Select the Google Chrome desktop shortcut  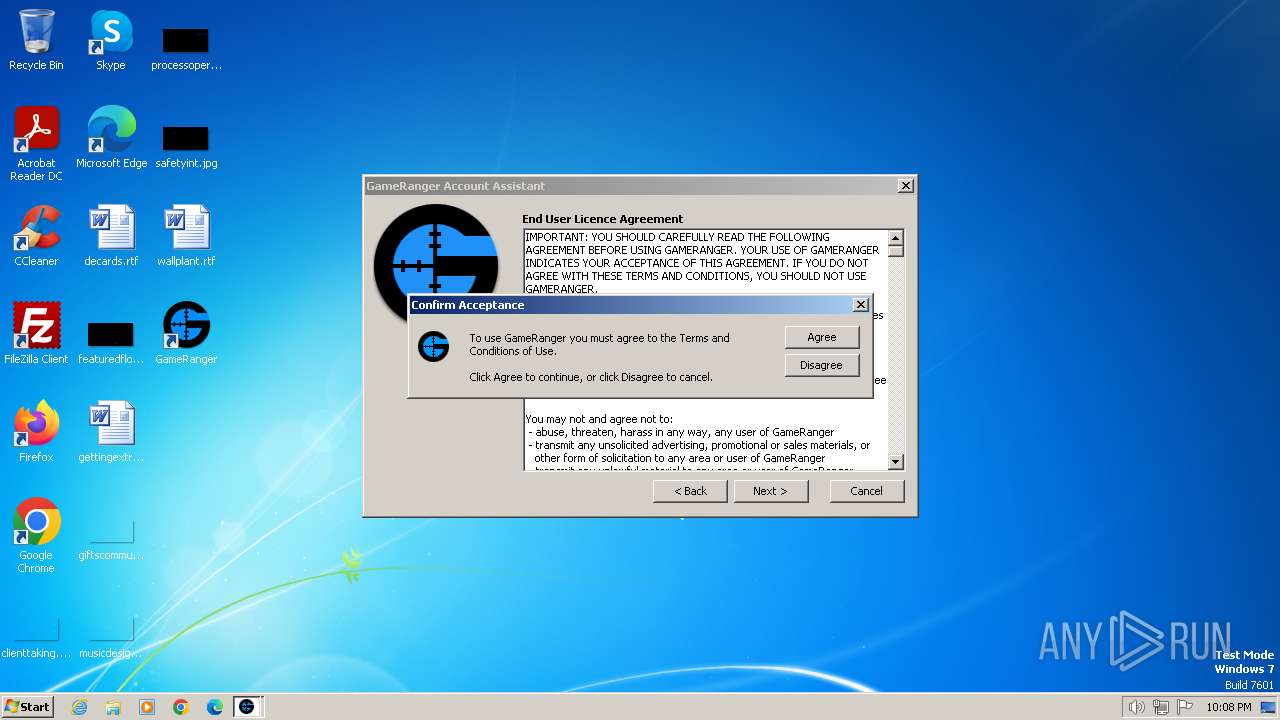pos(36,536)
